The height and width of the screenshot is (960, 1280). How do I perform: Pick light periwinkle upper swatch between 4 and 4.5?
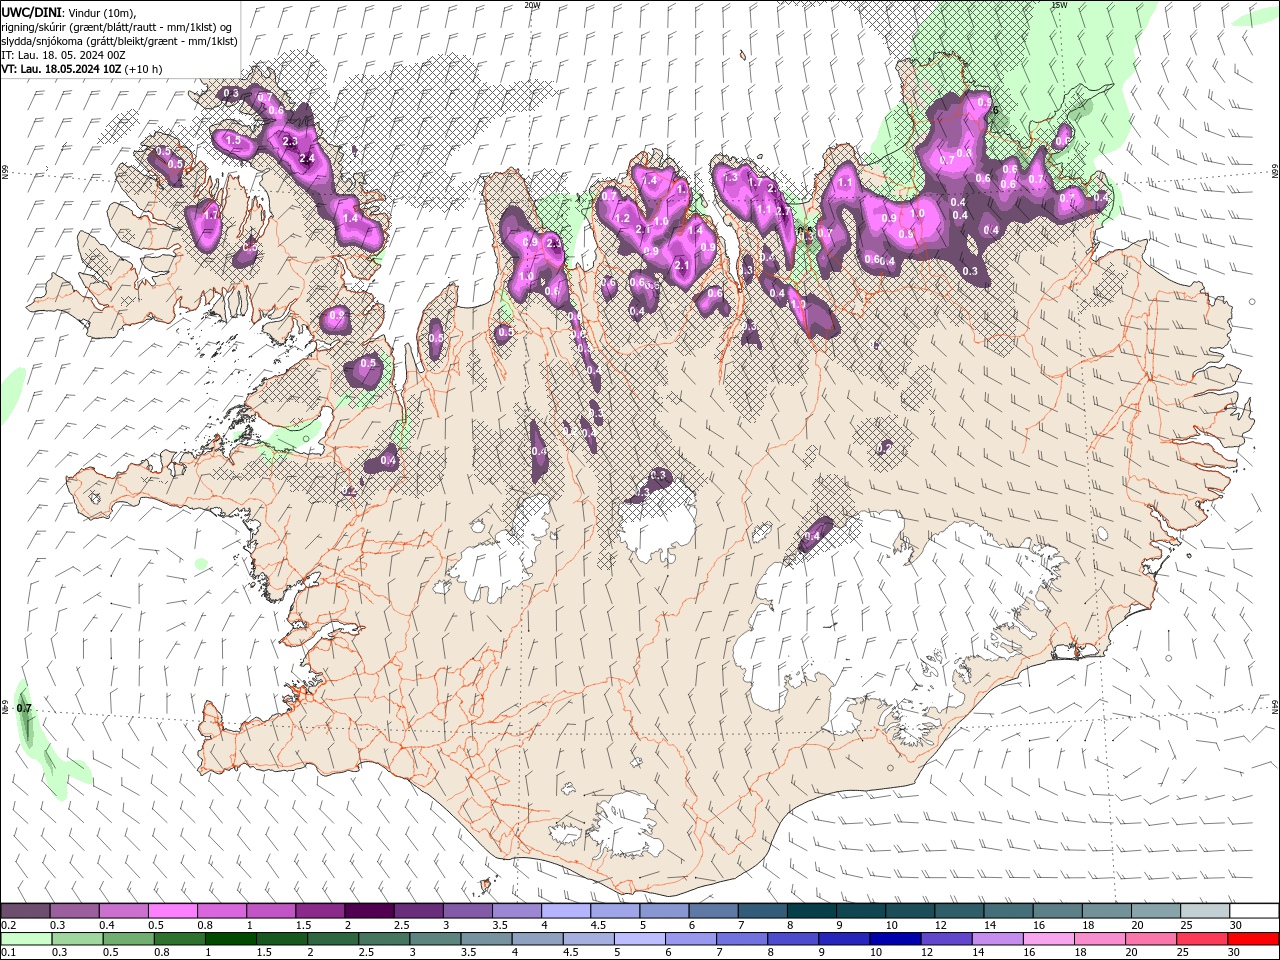click(x=566, y=911)
